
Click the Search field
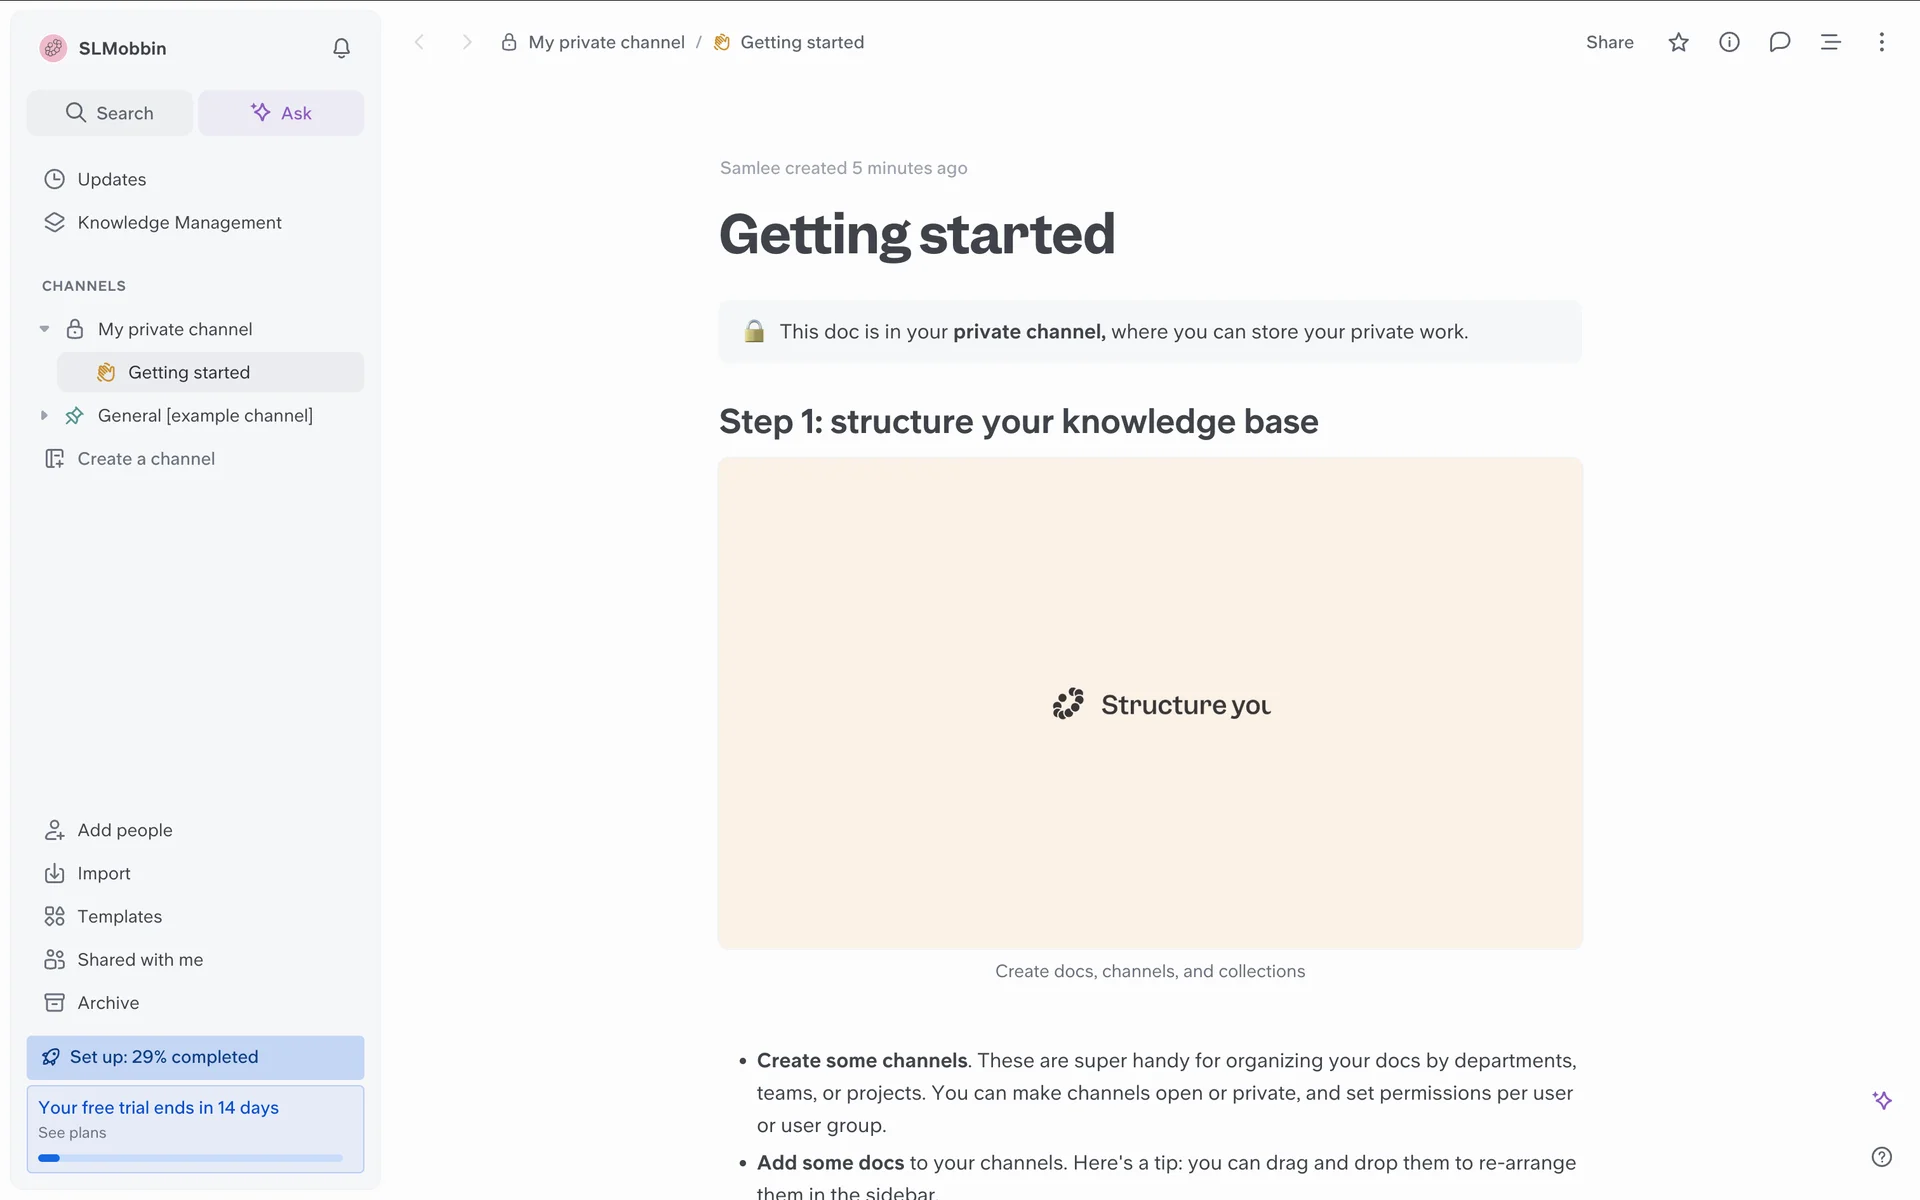[x=110, y=113]
